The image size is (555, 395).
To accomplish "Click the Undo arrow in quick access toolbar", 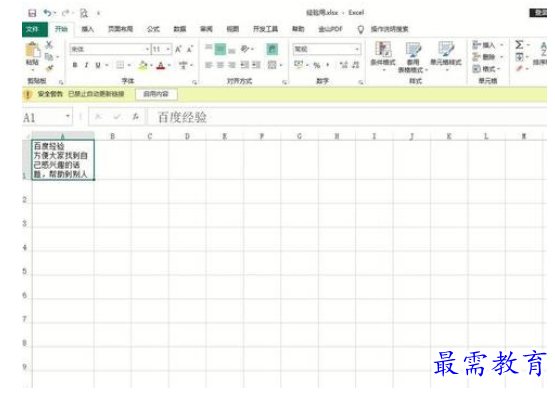I will [47, 13].
